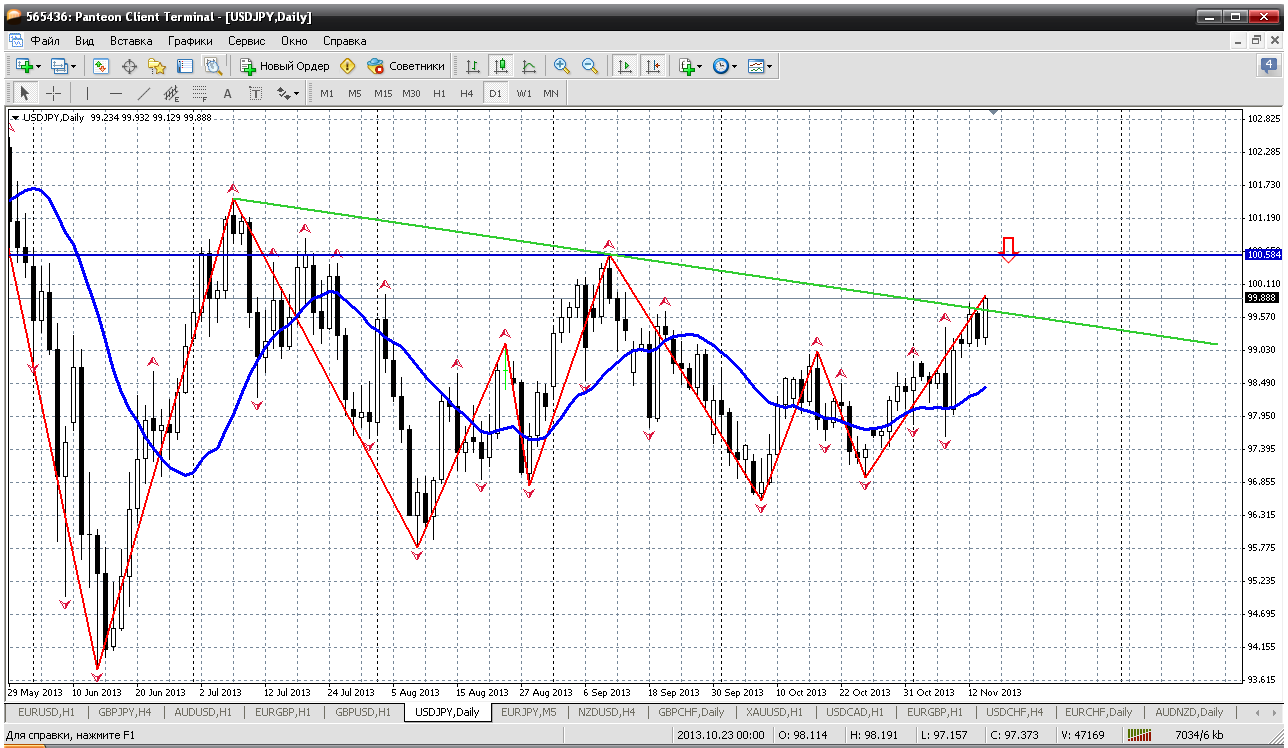Select the Trendline drawing tool
This screenshot has width=1288, height=748.
(x=144, y=93)
